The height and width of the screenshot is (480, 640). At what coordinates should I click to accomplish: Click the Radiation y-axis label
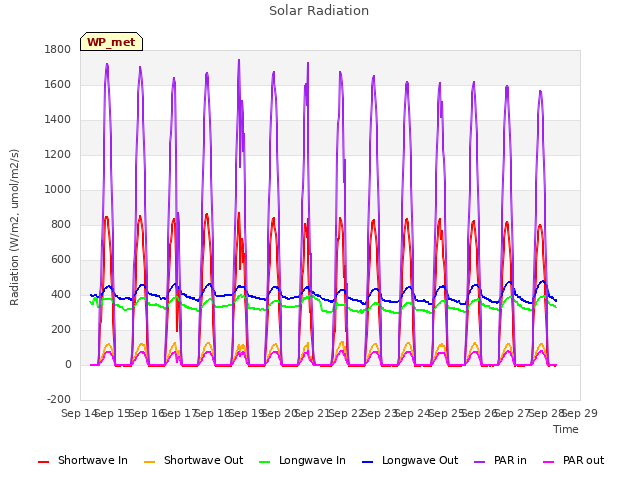coord(14,227)
